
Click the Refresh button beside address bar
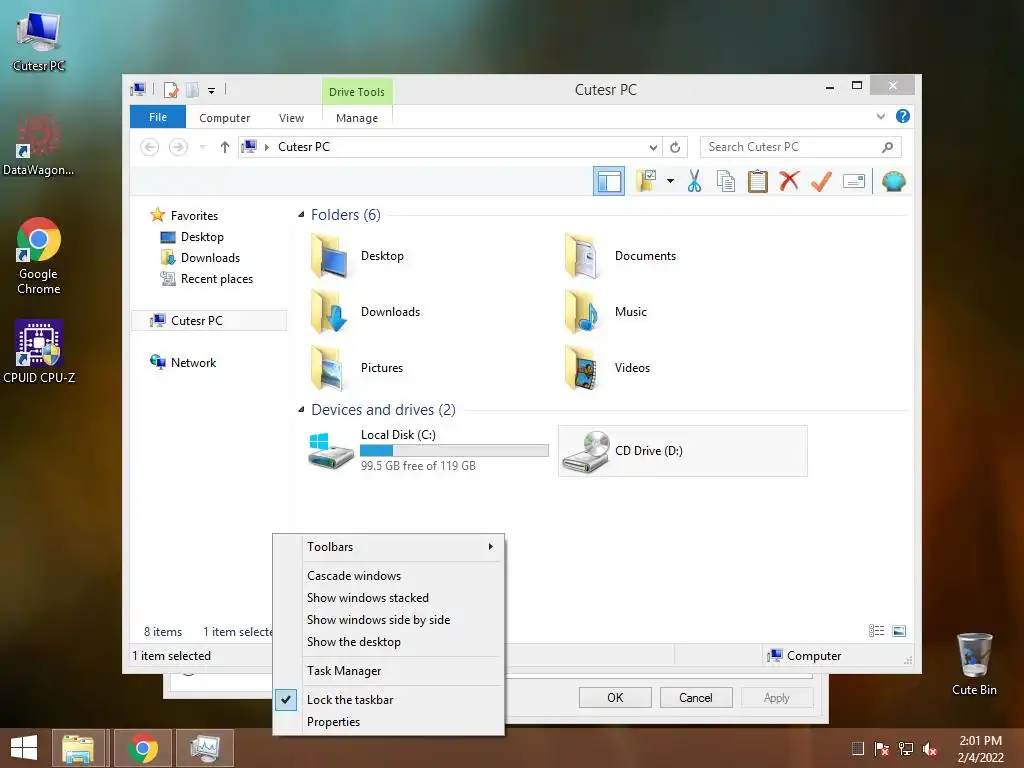pyautogui.click(x=675, y=147)
